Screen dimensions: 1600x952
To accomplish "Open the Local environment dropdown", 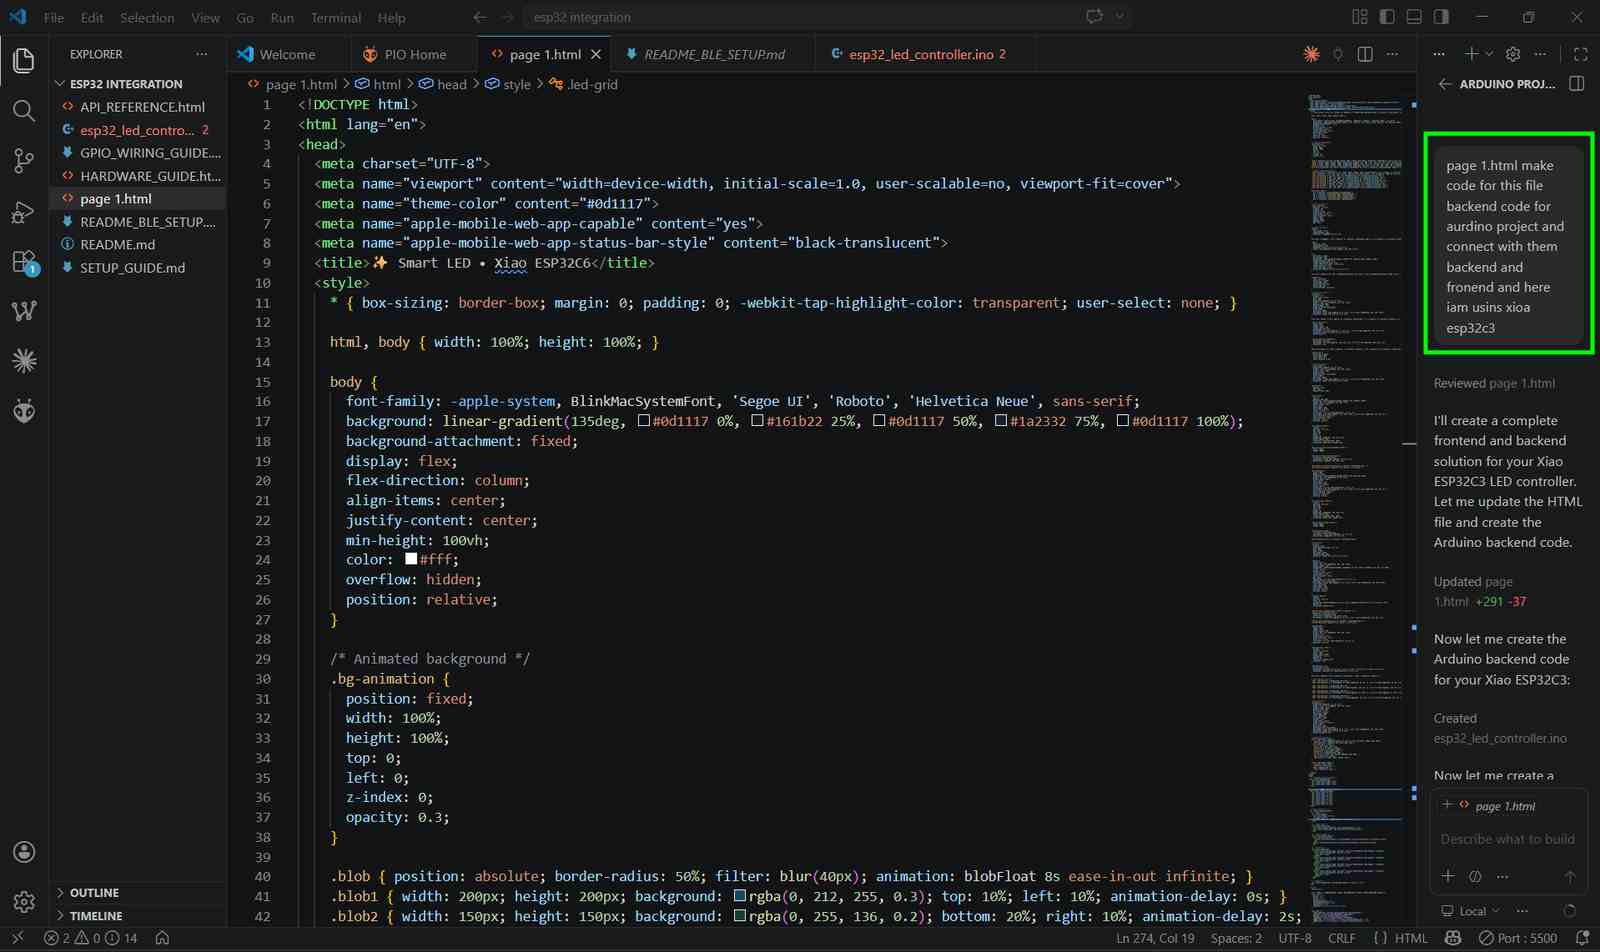I will [x=1471, y=911].
